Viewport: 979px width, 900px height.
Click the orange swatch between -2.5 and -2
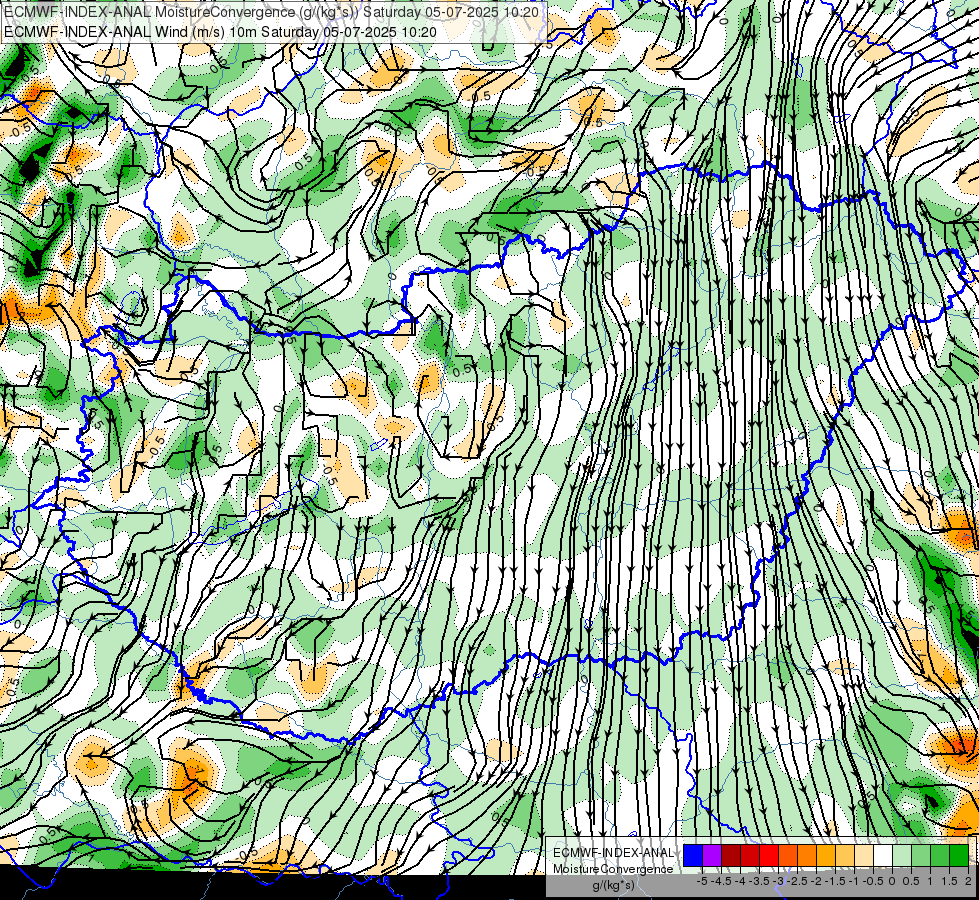[x=807, y=856]
